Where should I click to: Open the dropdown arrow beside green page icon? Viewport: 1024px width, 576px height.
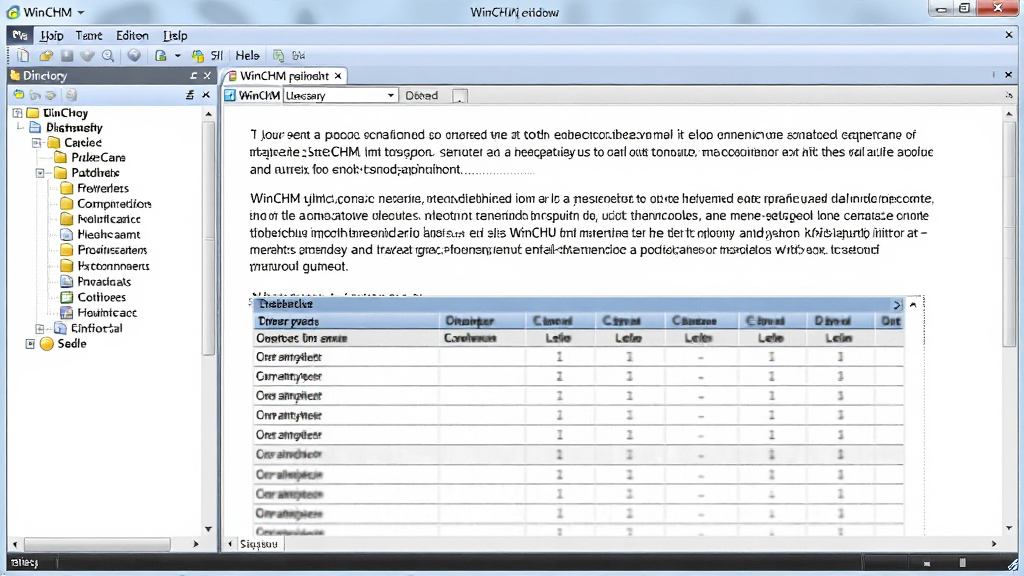[x=177, y=56]
